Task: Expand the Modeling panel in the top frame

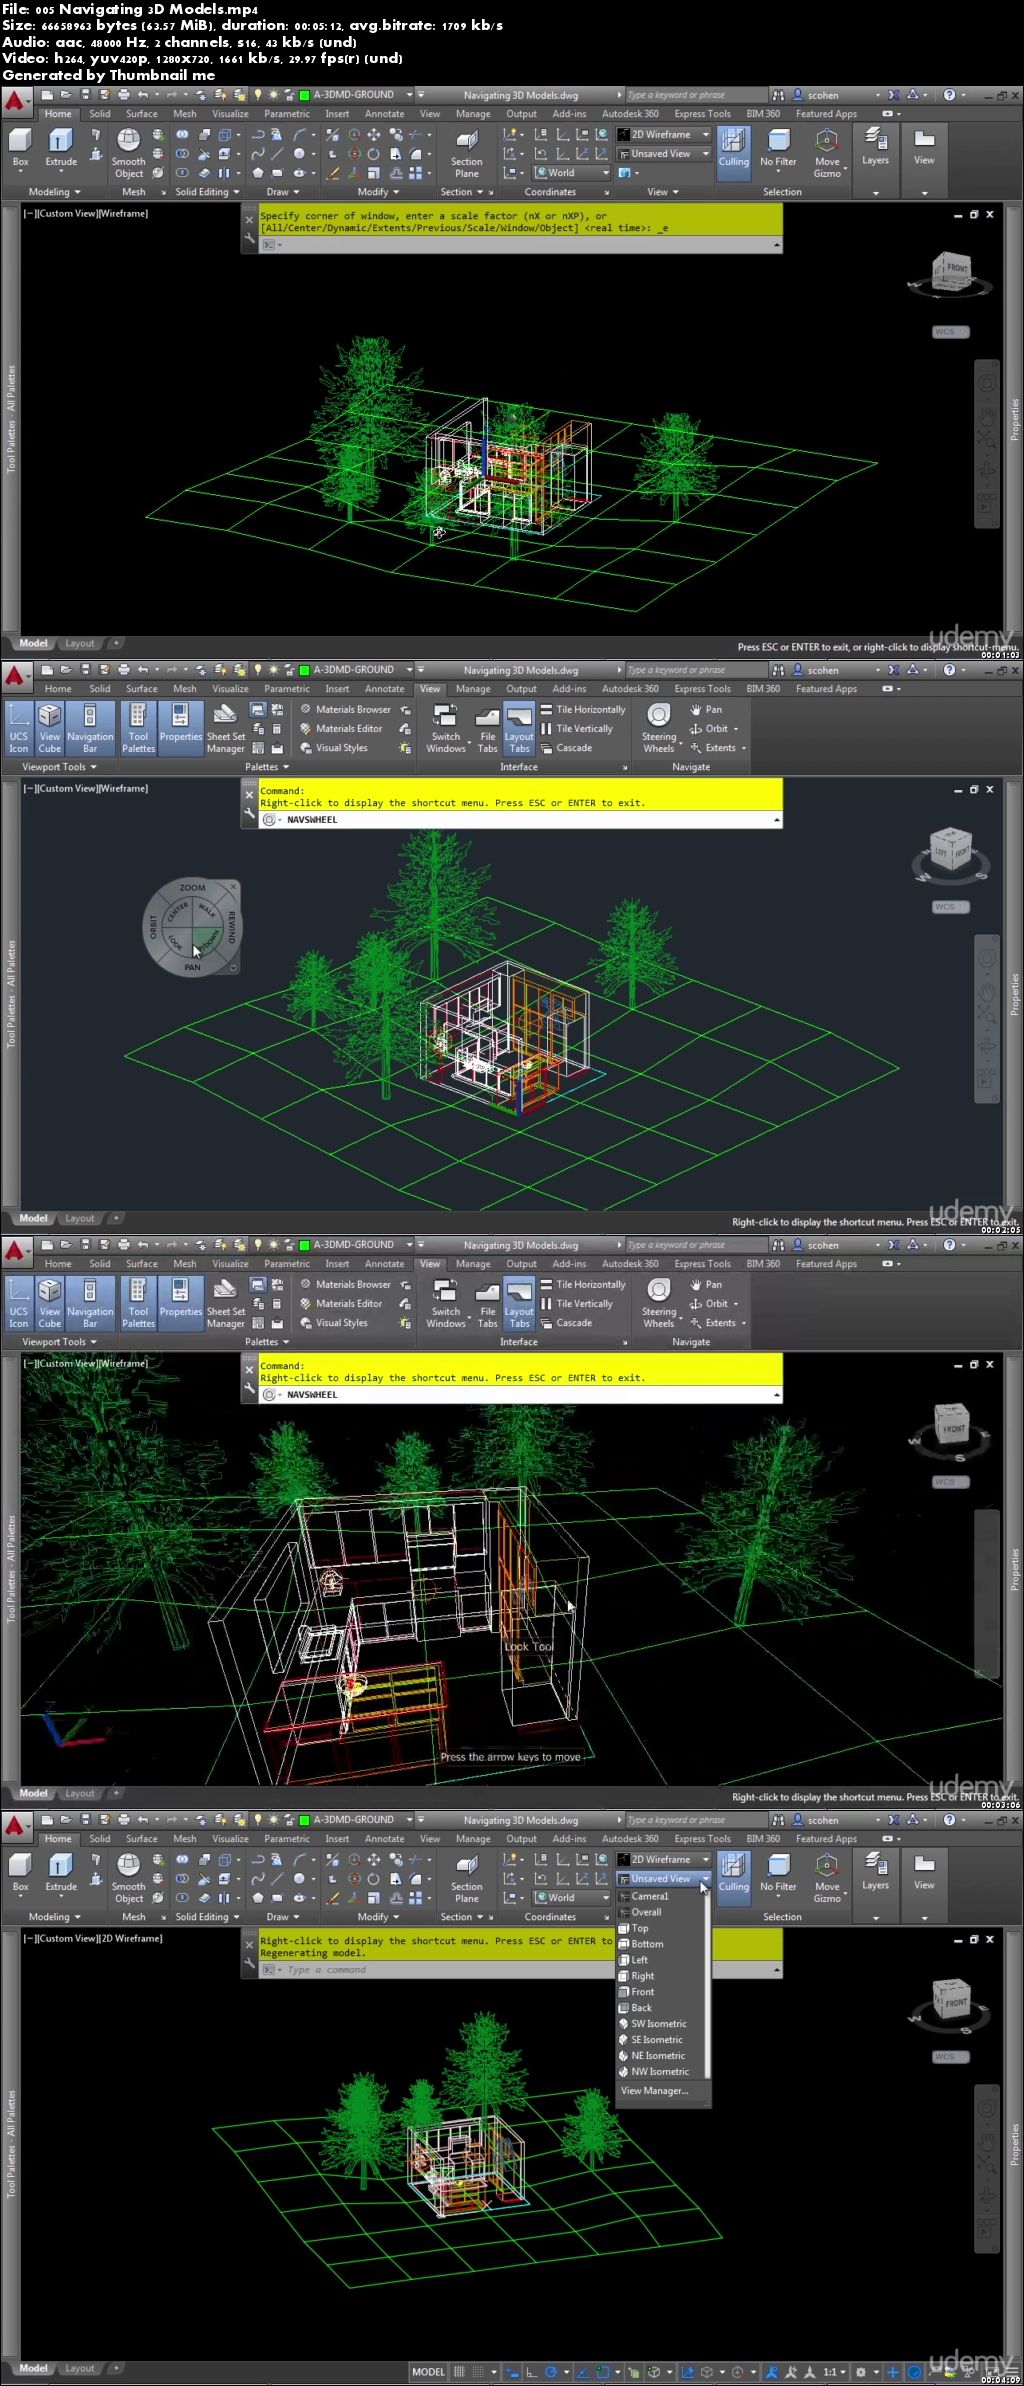Action: (x=53, y=192)
